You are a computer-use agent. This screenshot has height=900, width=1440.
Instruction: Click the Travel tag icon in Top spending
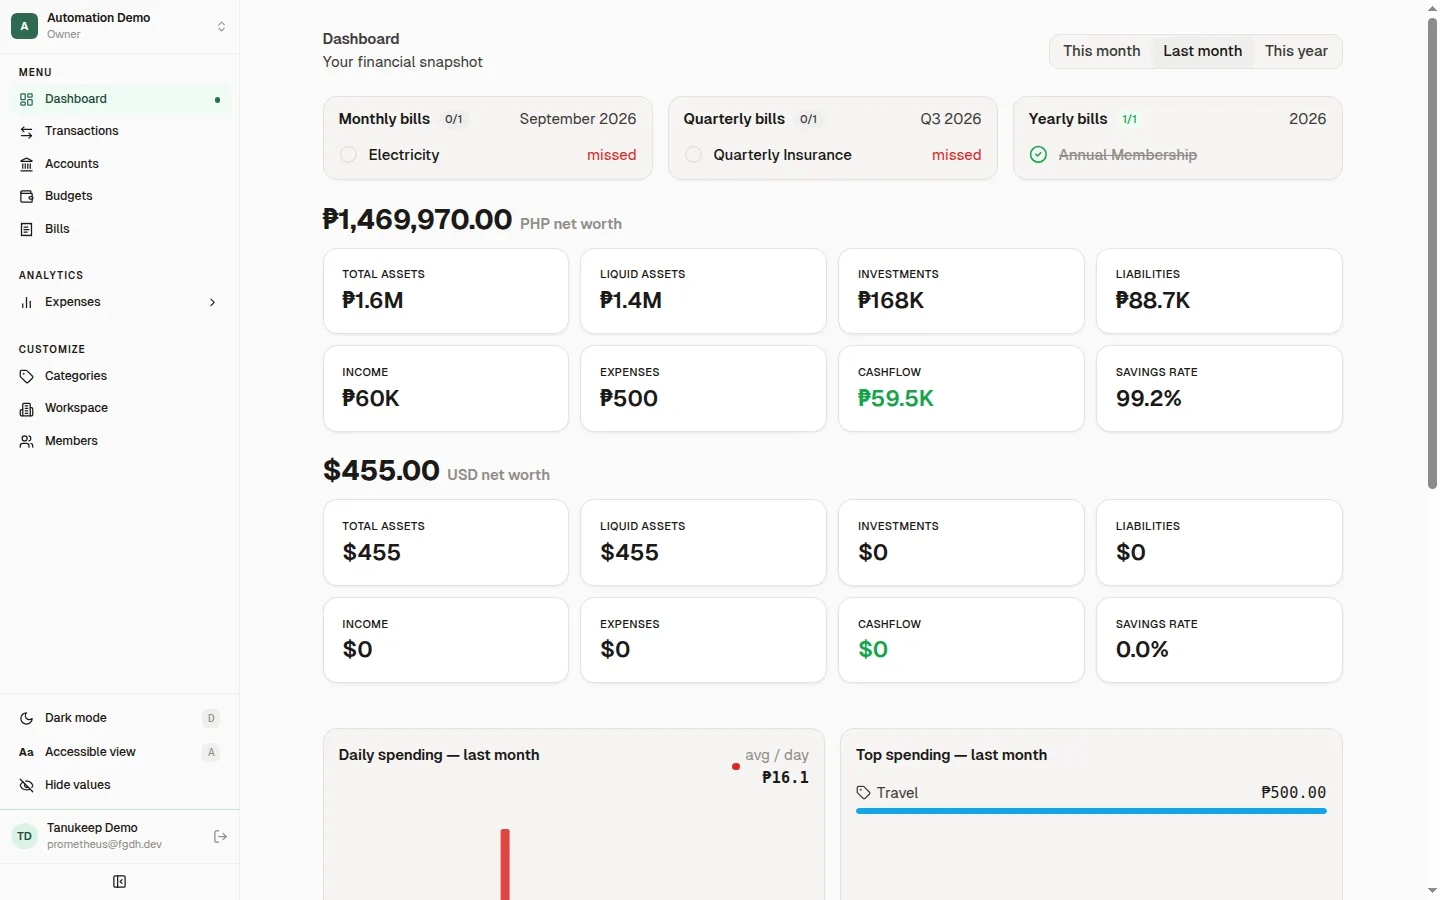click(x=864, y=793)
